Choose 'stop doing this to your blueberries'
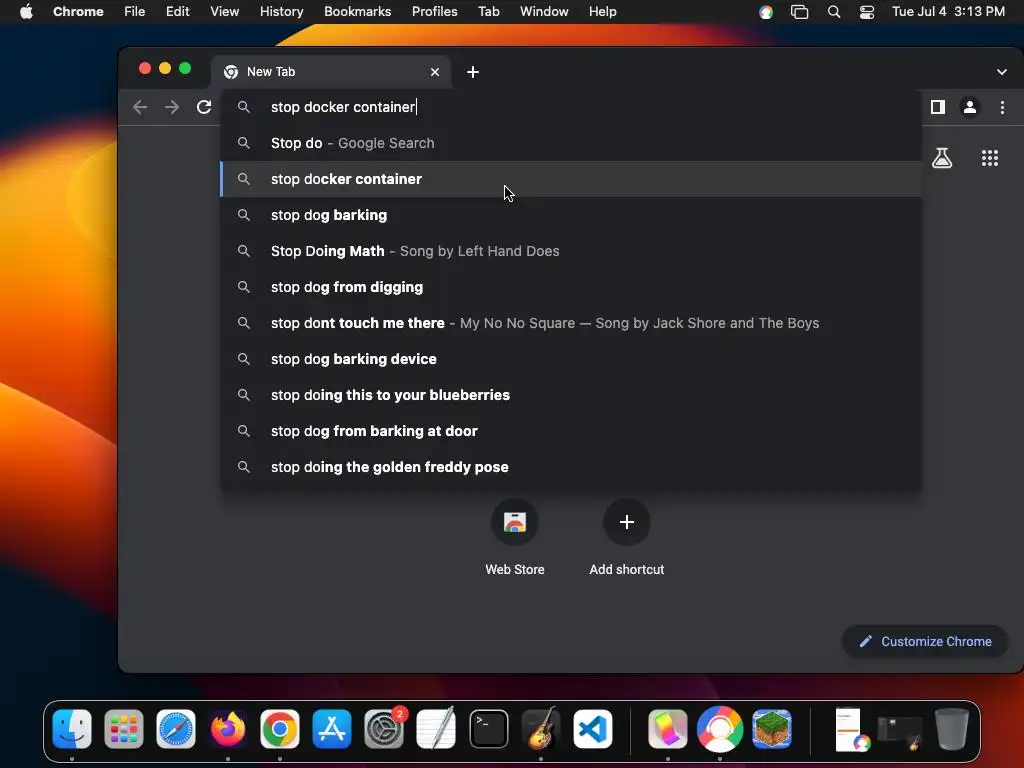The width and height of the screenshot is (1024, 768). click(x=571, y=394)
